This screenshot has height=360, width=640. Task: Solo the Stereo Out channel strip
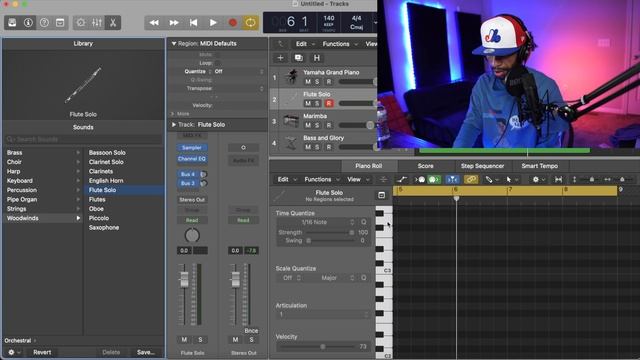tap(251, 340)
